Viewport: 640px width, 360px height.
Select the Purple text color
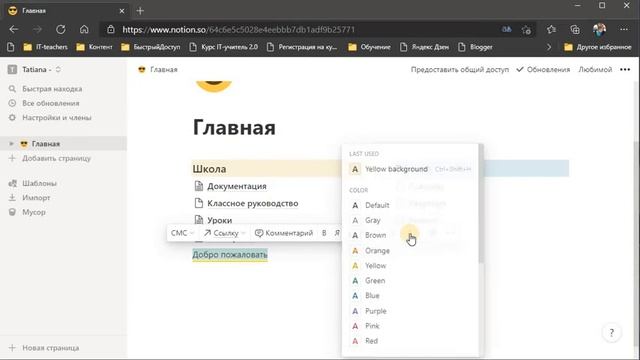(411, 311)
